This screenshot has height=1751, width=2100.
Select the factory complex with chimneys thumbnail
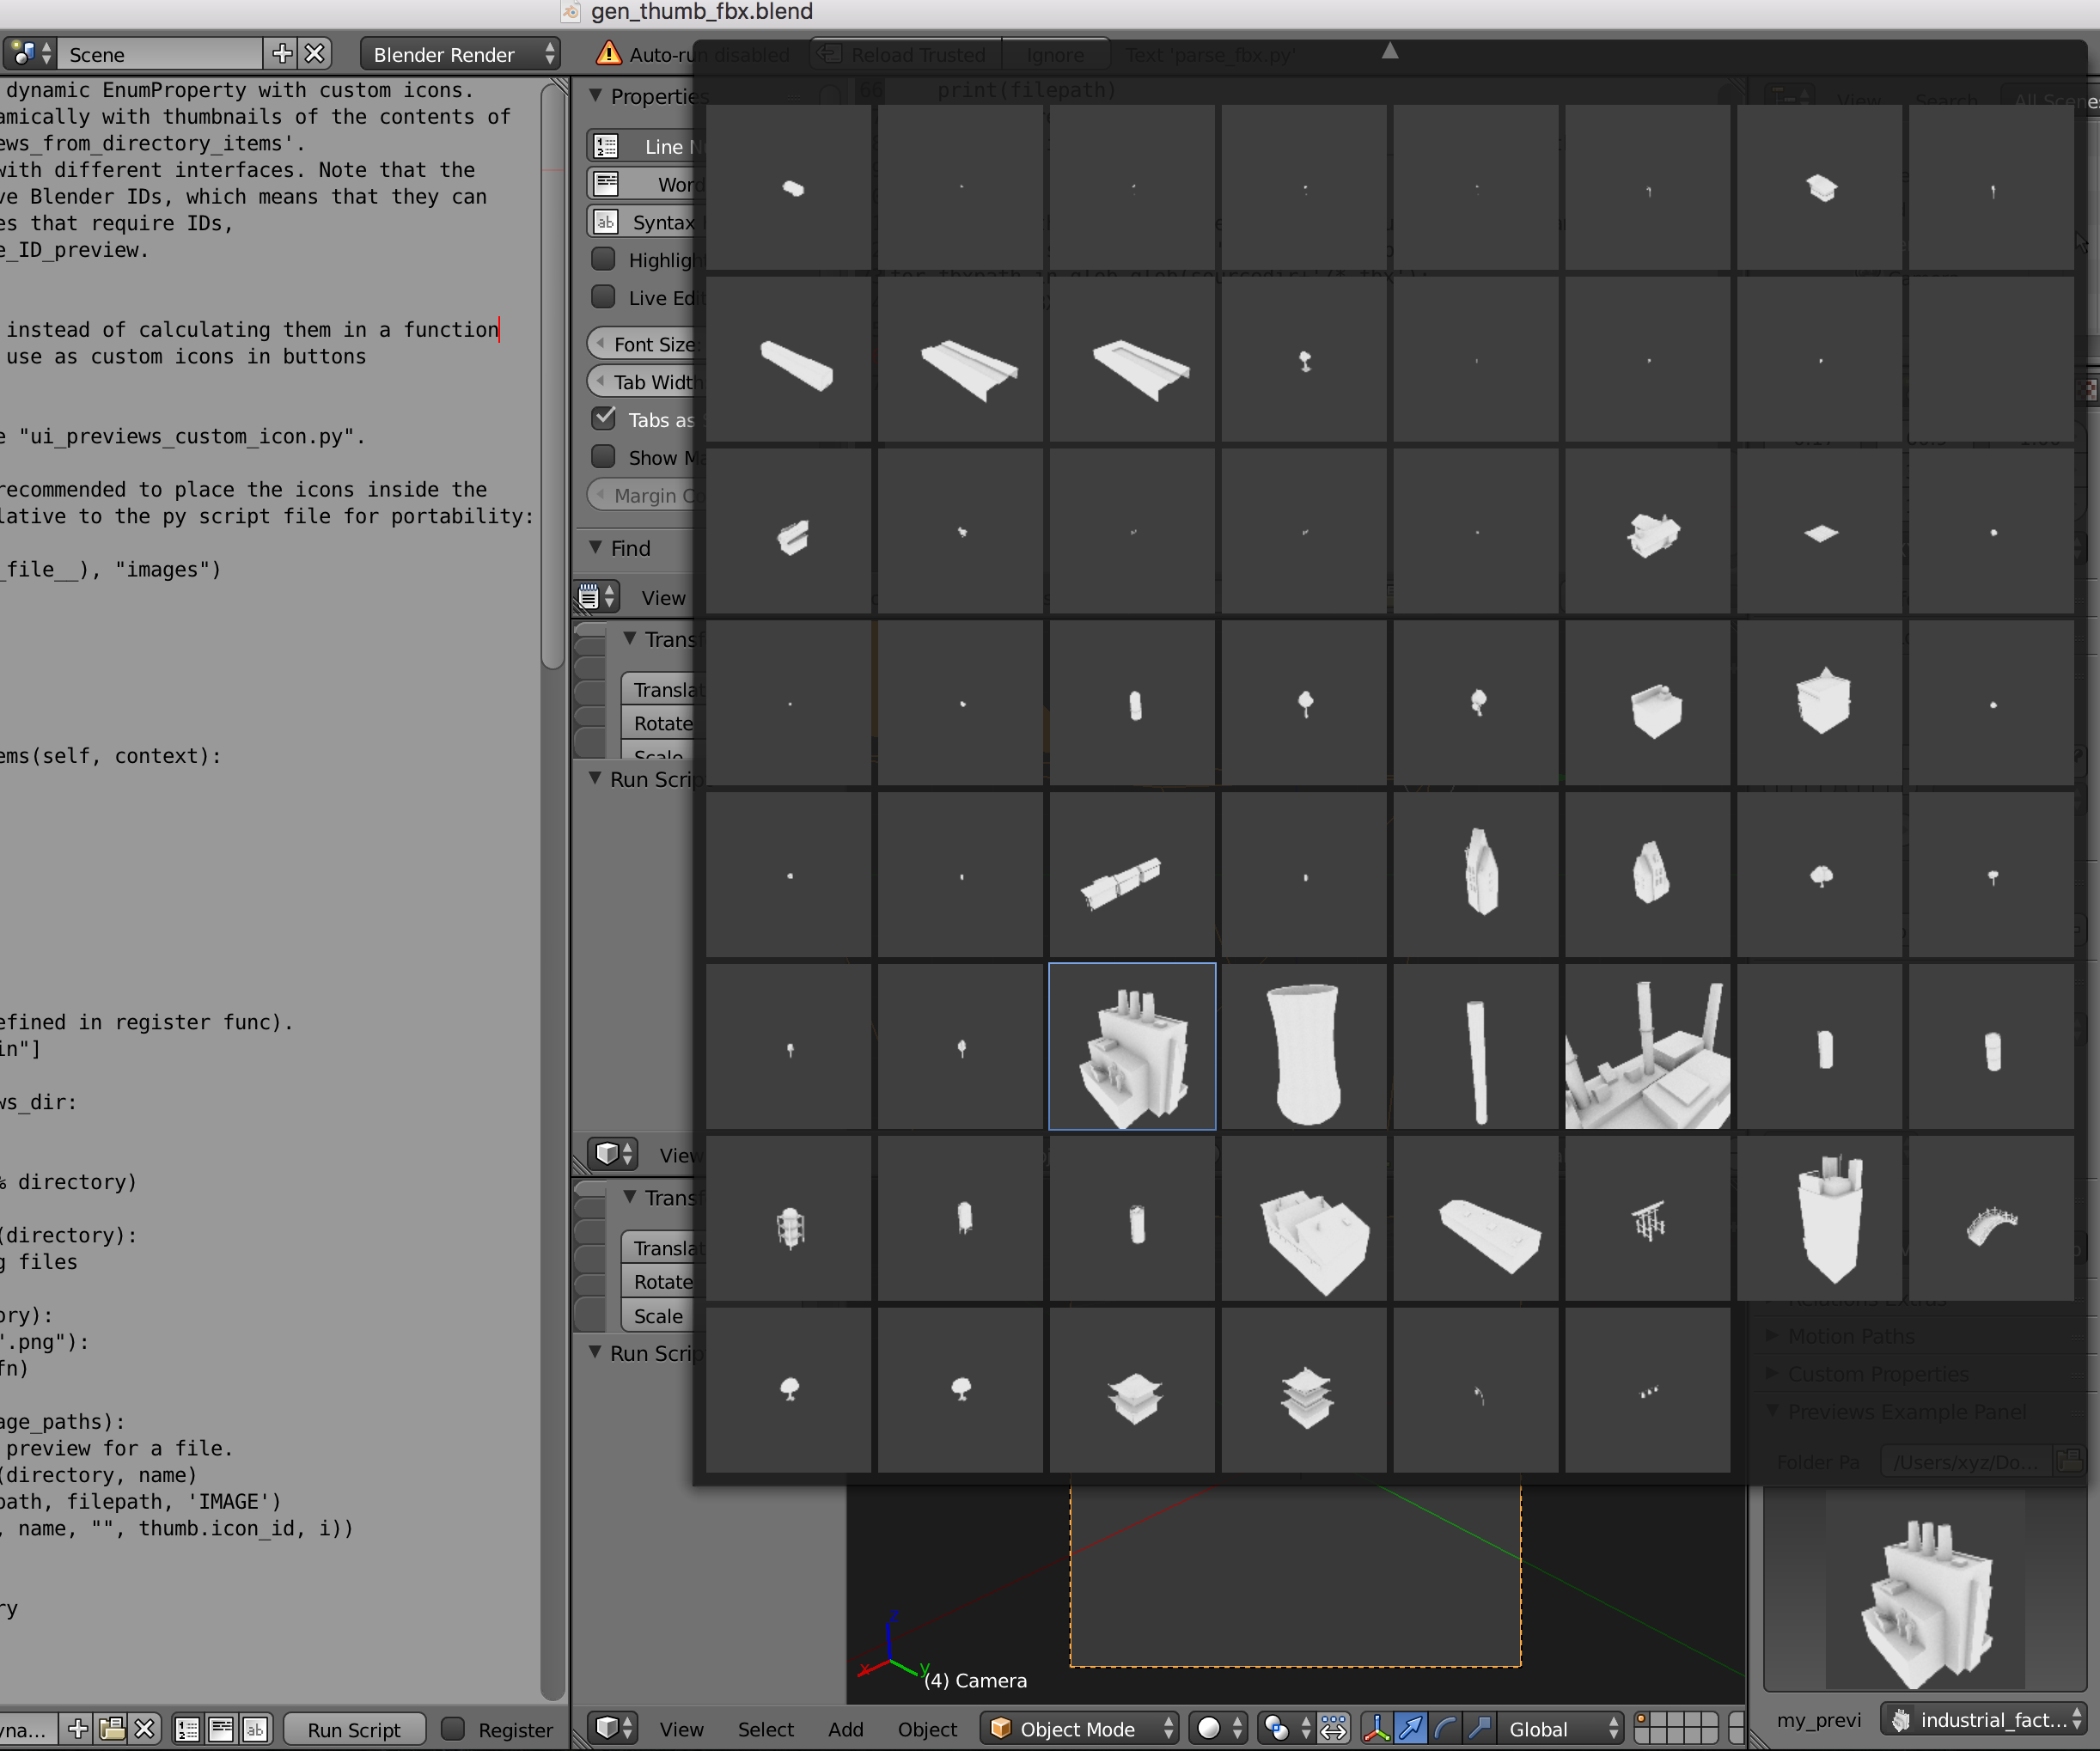point(1648,1047)
